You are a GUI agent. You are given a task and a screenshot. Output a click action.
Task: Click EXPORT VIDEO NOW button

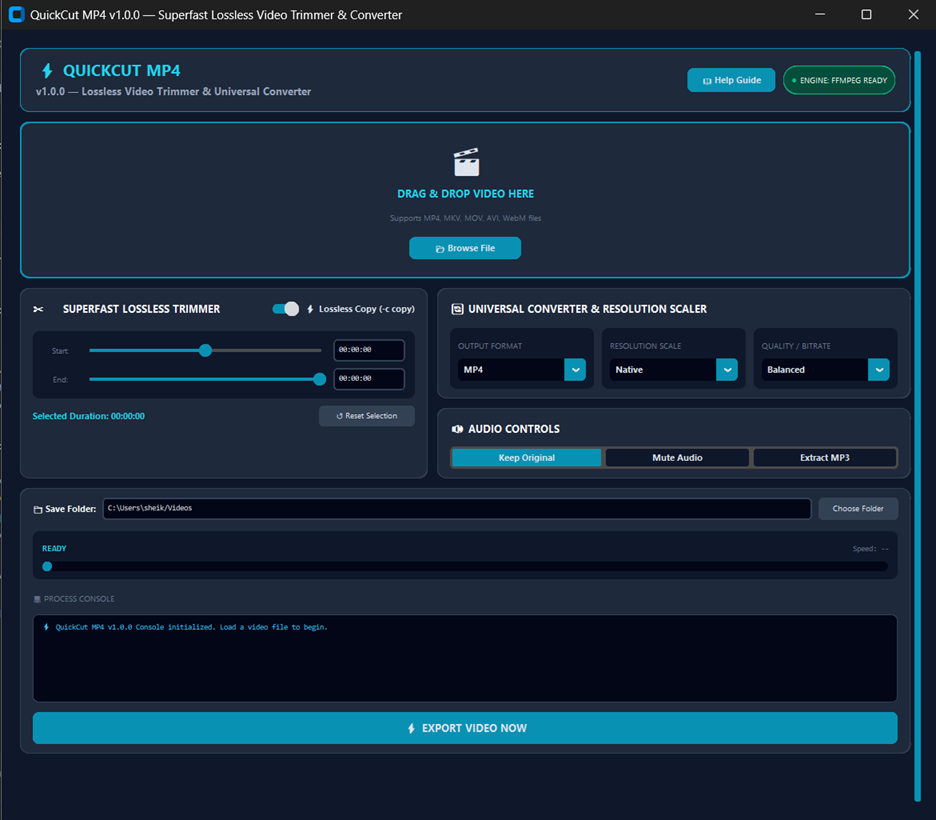(465, 728)
